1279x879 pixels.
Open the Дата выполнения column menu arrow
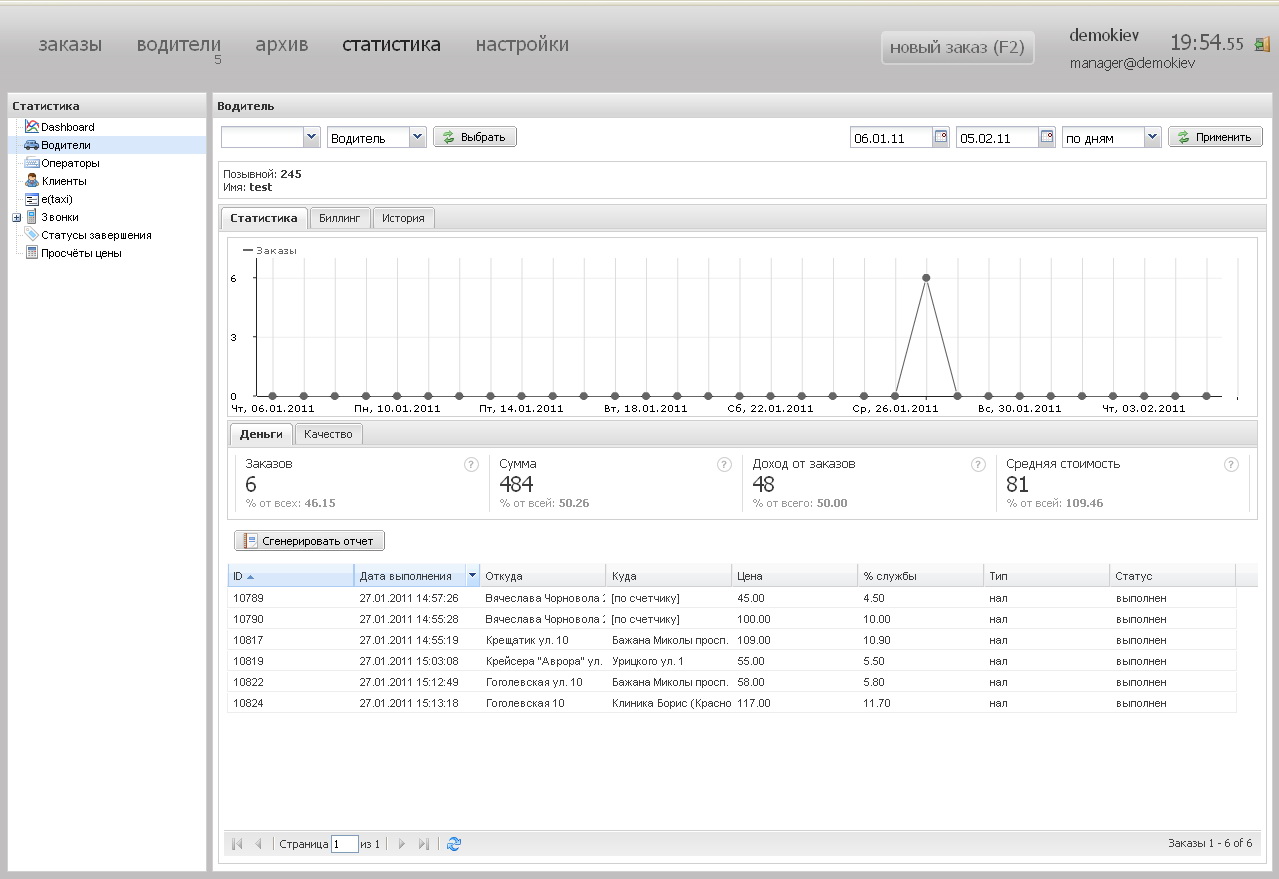[x=472, y=576]
